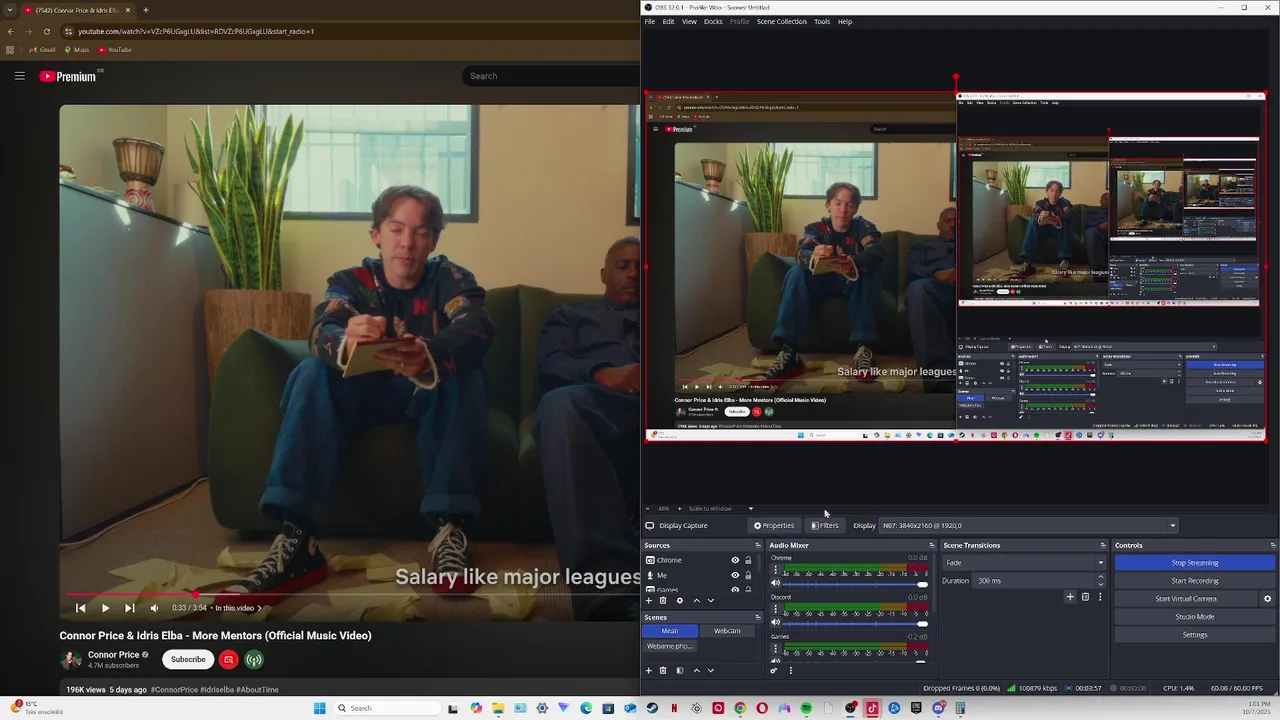Click the Windows Start button

tap(320, 708)
